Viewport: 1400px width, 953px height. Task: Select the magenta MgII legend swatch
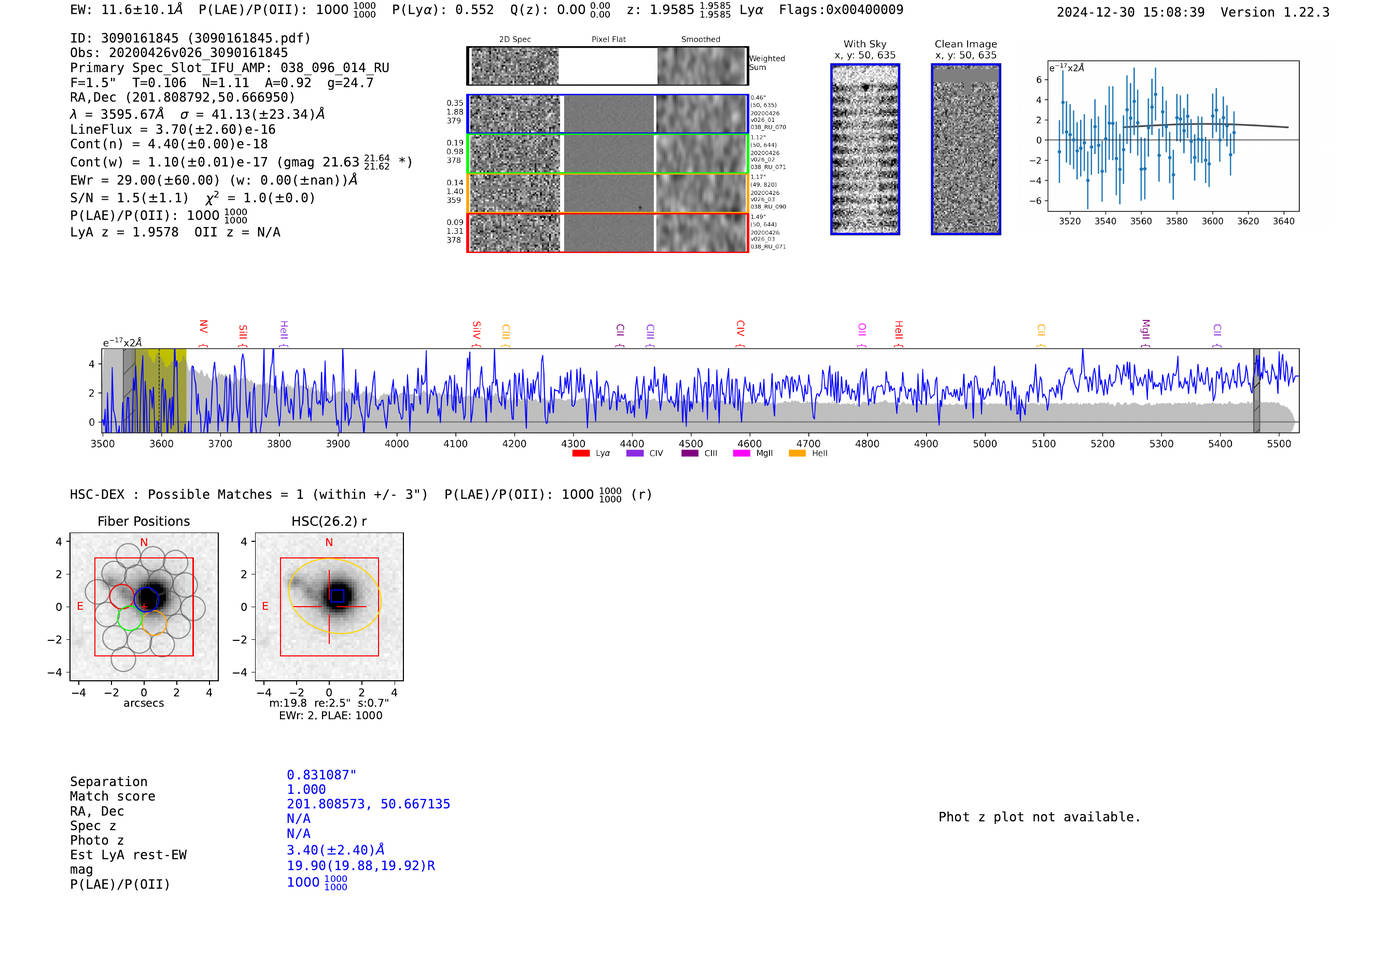coord(741,454)
